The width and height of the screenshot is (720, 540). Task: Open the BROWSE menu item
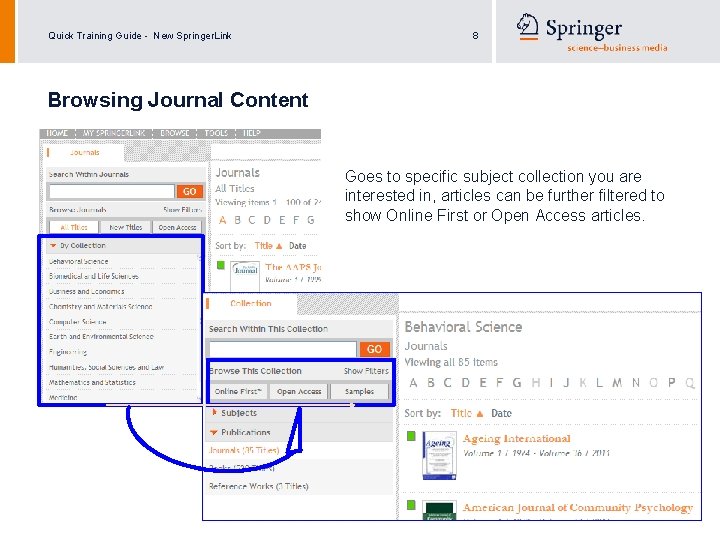tap(174, 133)
